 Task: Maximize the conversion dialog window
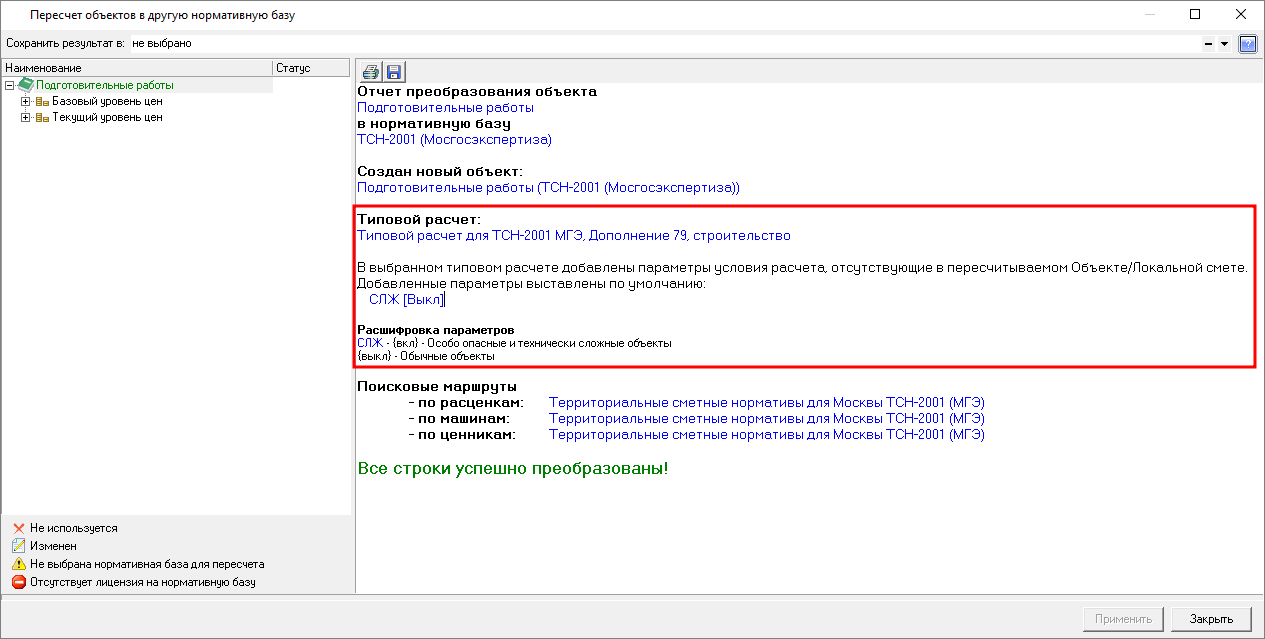click(1195, 15)
